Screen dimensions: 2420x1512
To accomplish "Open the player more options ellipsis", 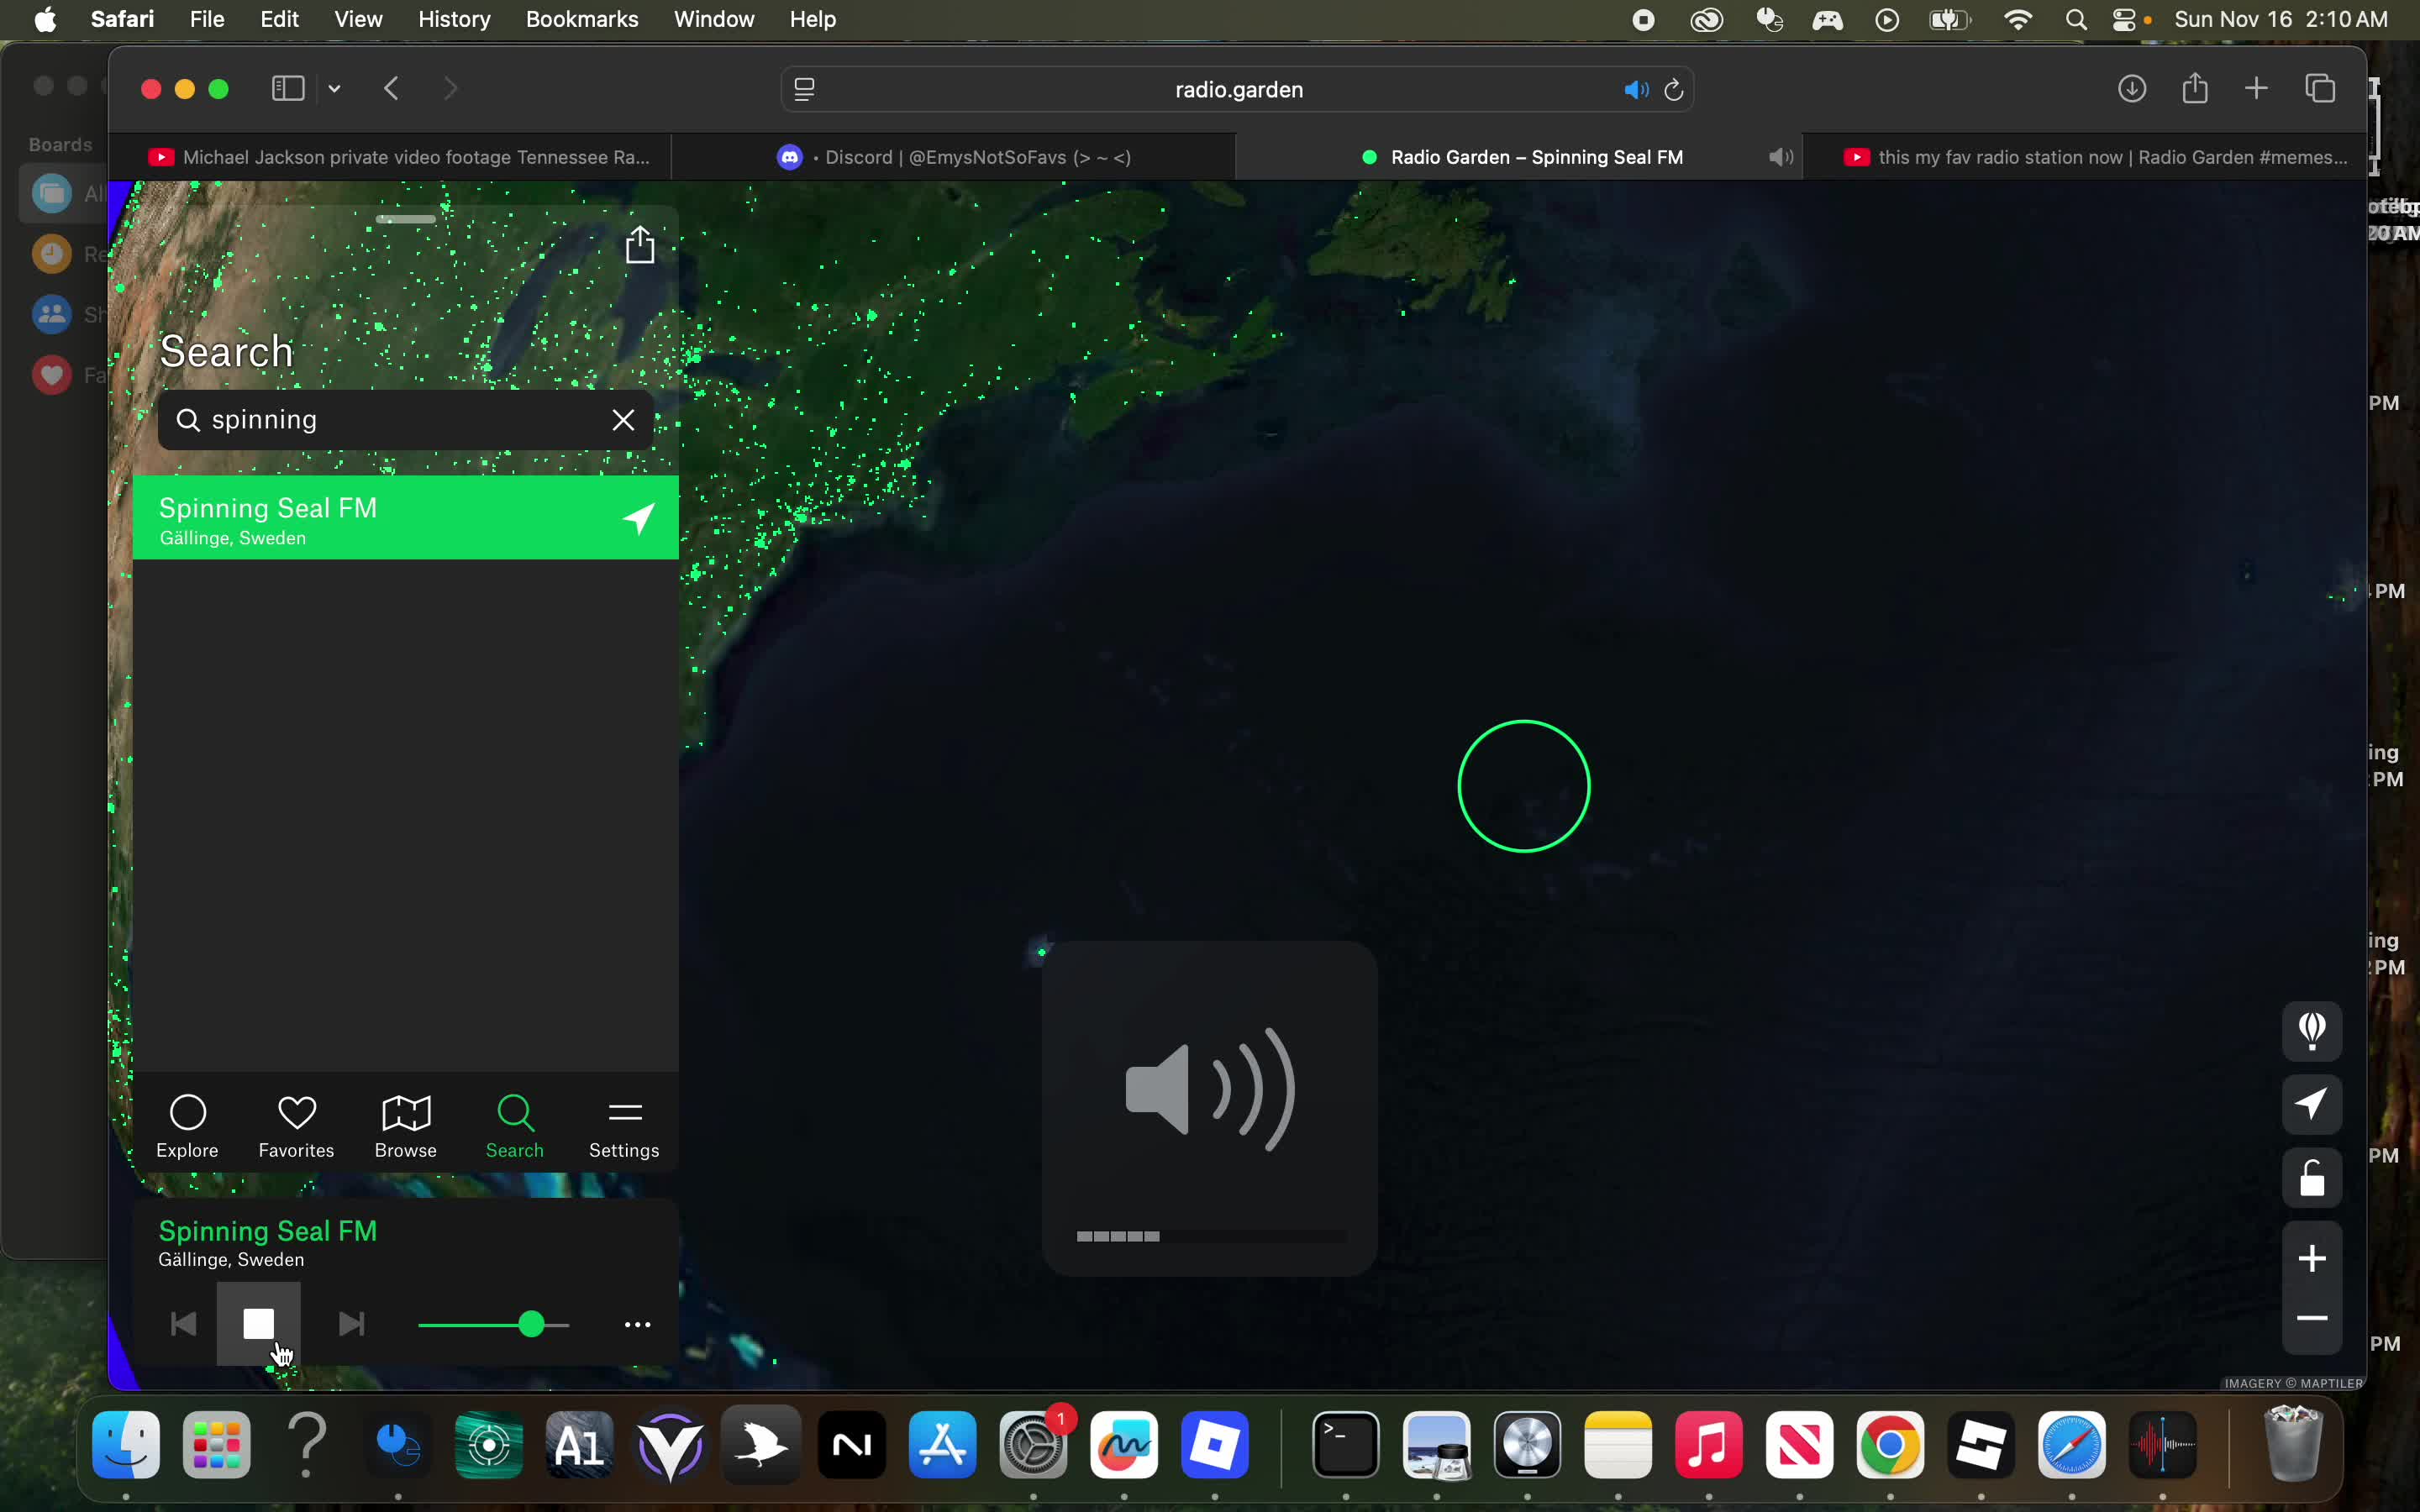I will (637, 1325).
